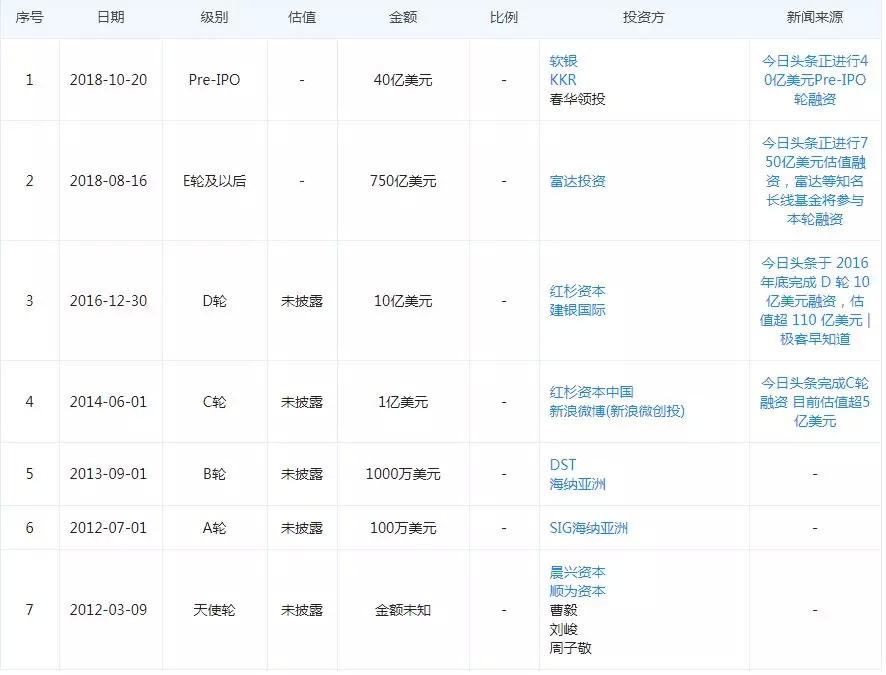The width and height of the screenshot is (886, 675).
Task: Click the 顺为资本 investor link
Action: point(577,591)
